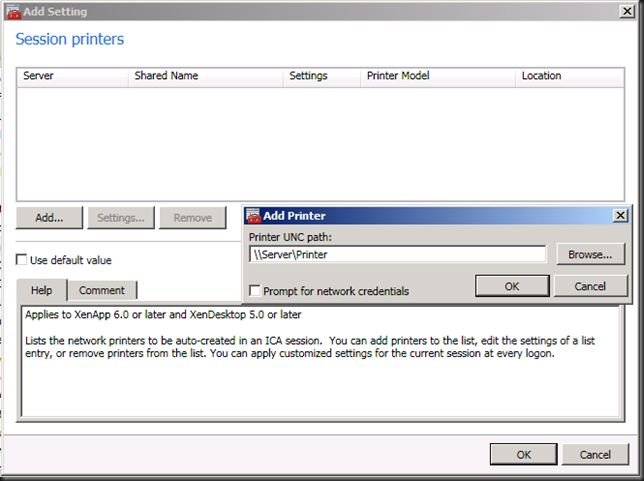The height and width of the screenshot is (481, 644).
Task: Confirm Add Printer dialog with OK
Action: click(x=512, y=286)
